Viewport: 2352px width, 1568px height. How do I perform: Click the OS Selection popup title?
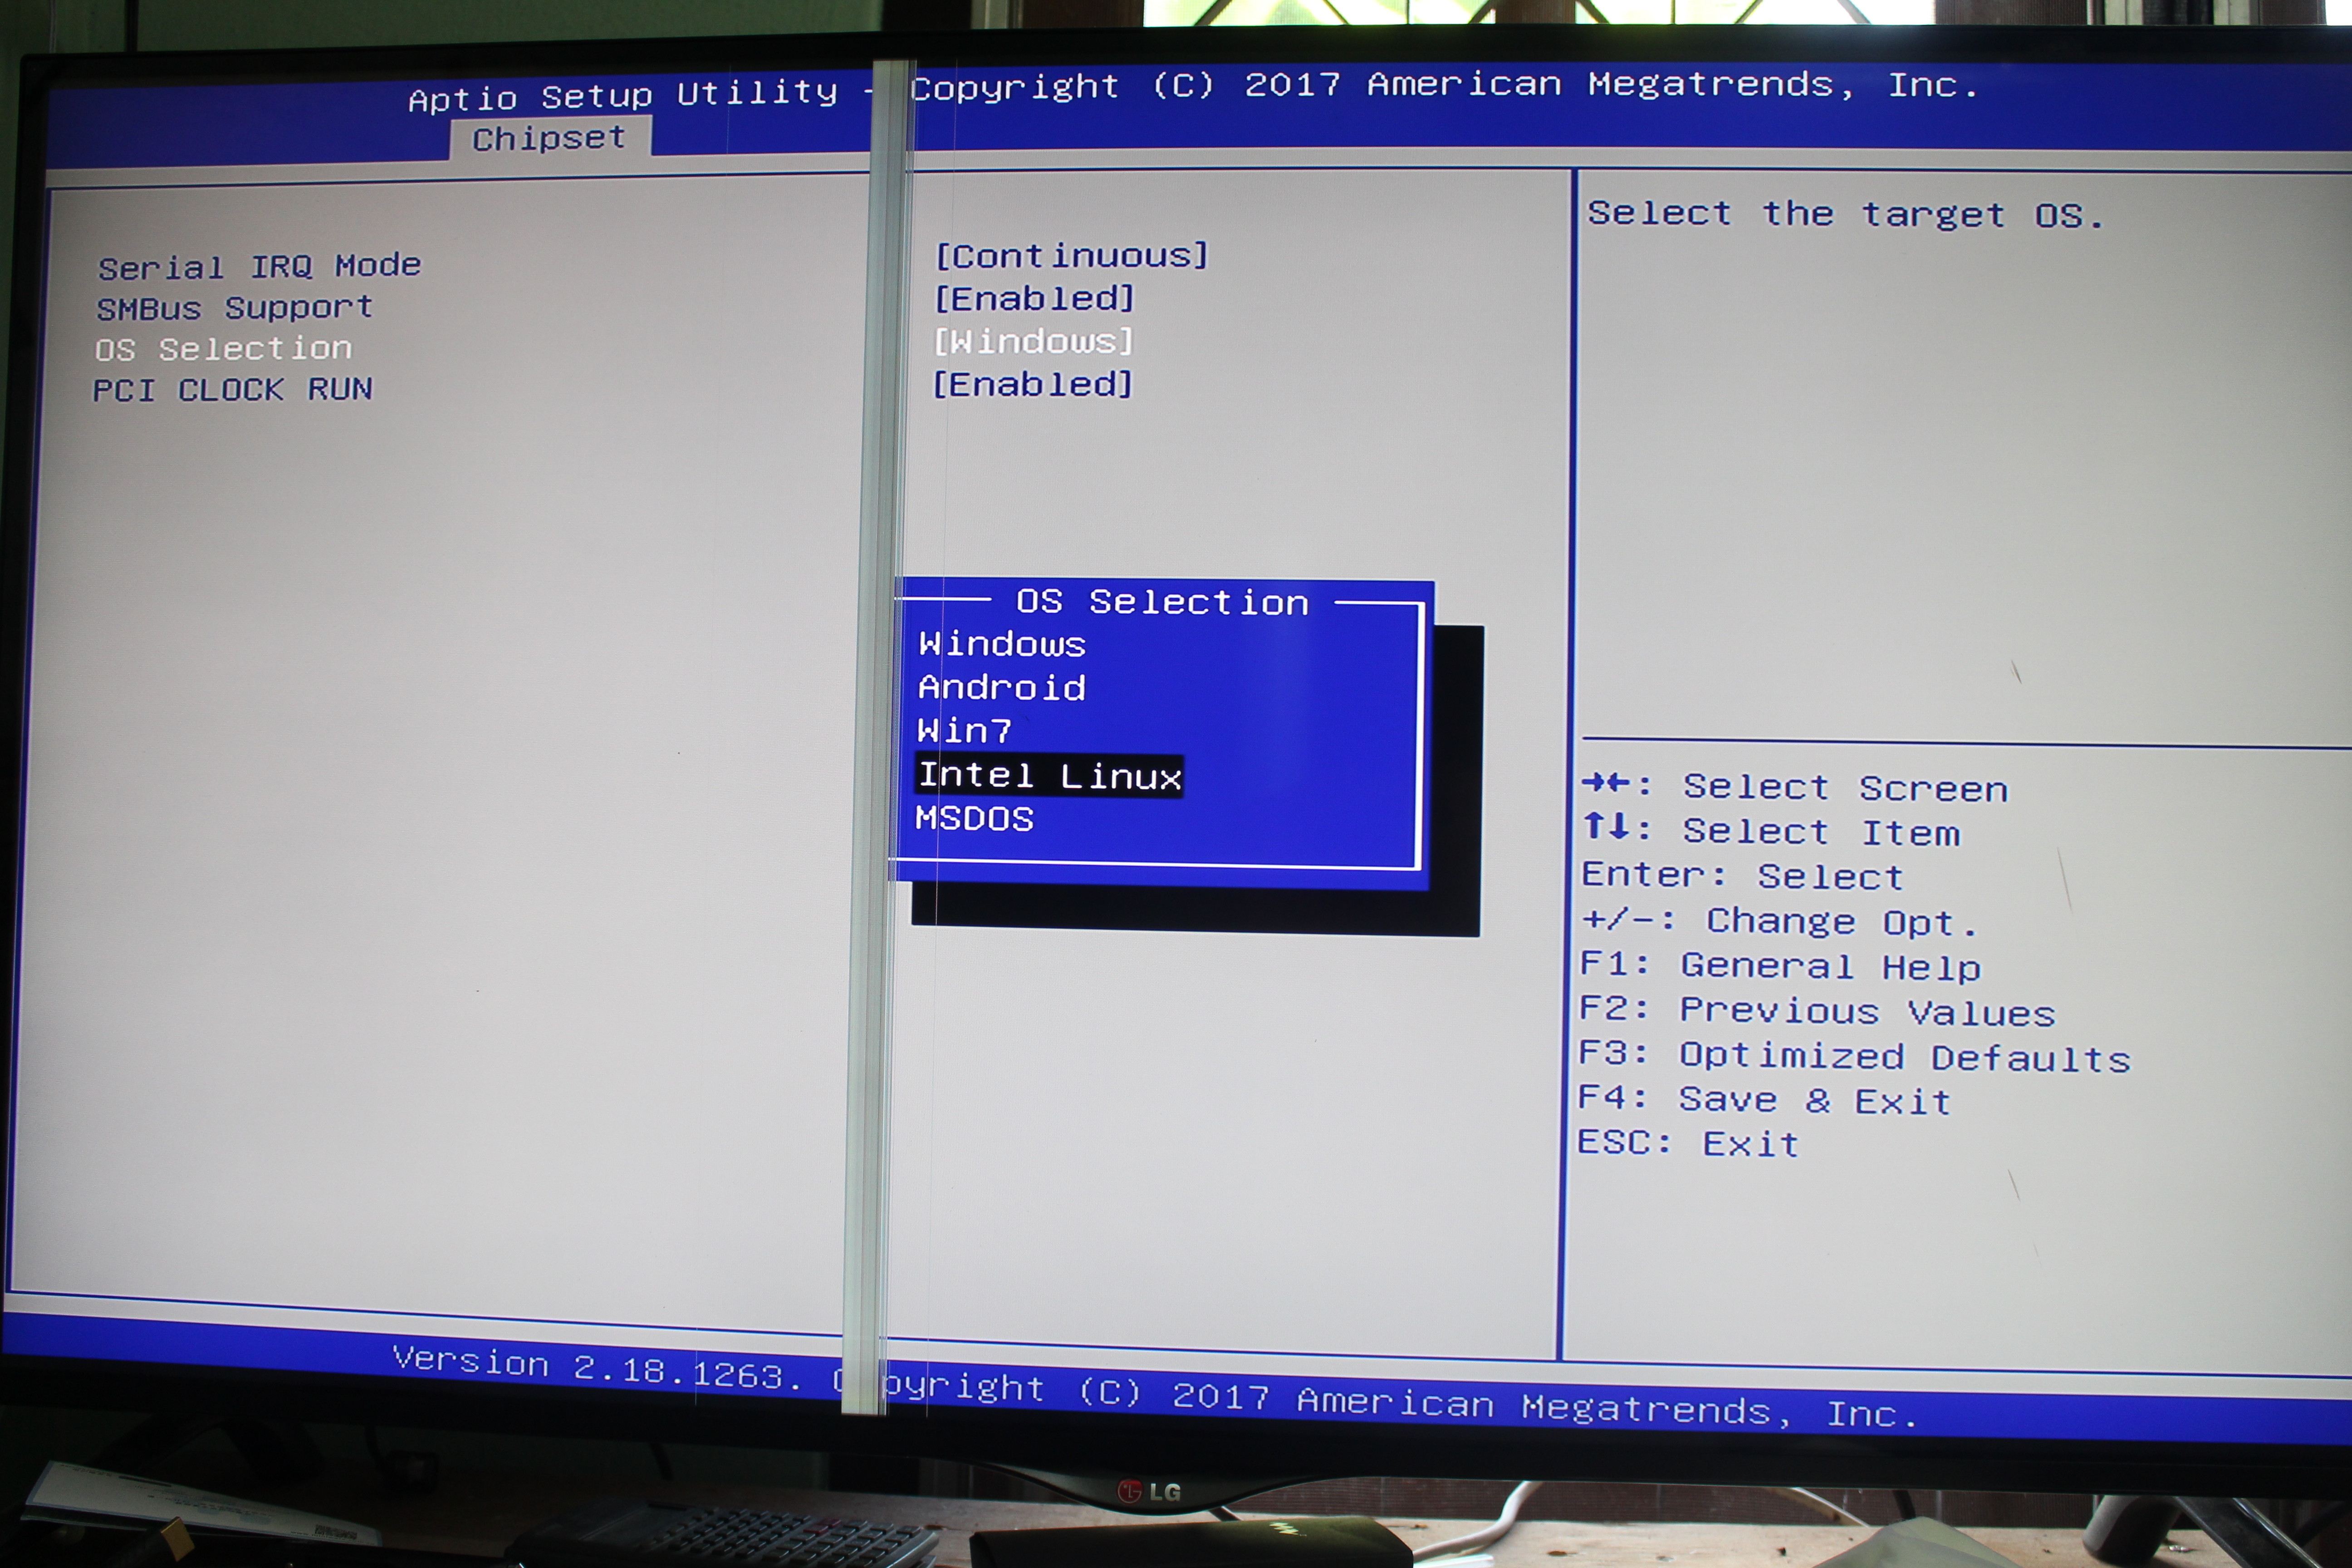point(1162,601)
